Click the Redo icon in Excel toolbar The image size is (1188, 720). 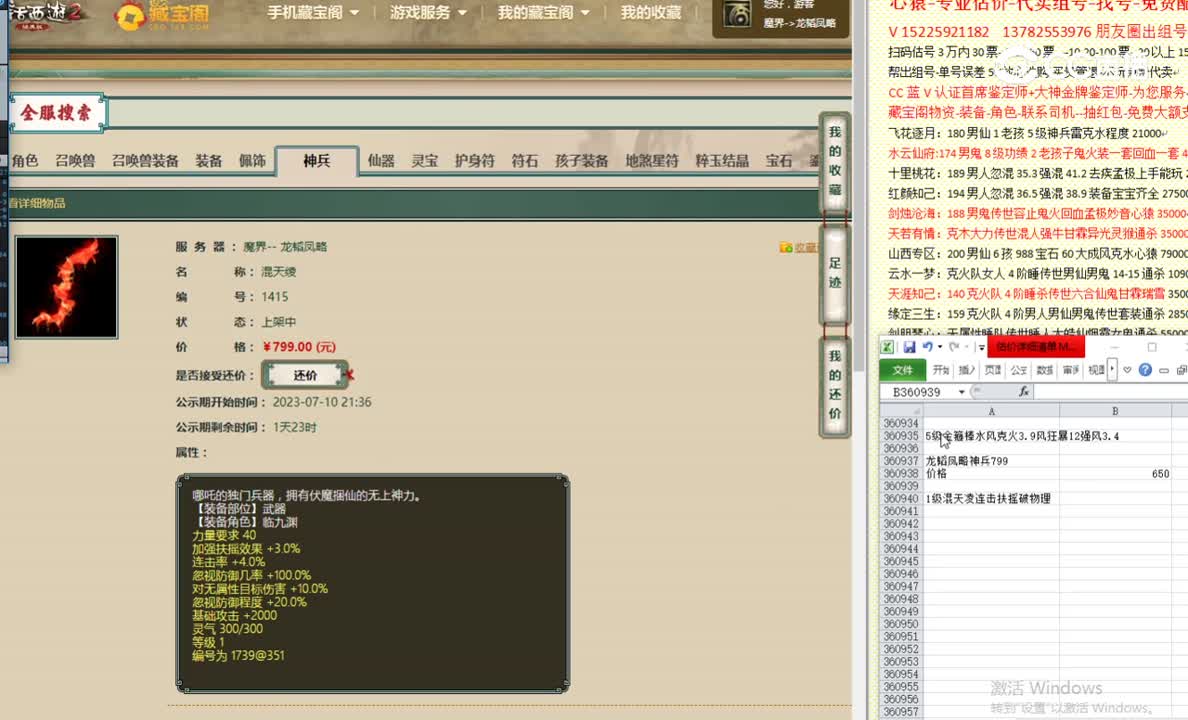[953, 347]
